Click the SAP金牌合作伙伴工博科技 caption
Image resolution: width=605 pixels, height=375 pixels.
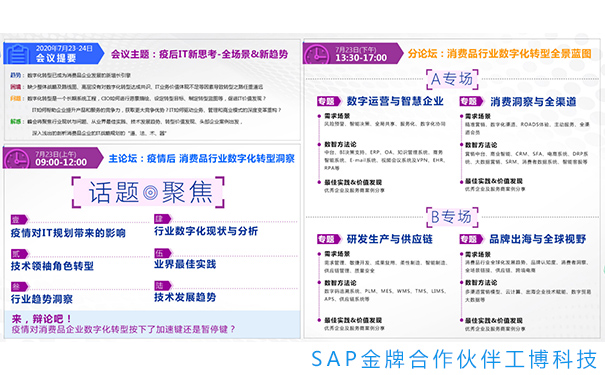455,360
